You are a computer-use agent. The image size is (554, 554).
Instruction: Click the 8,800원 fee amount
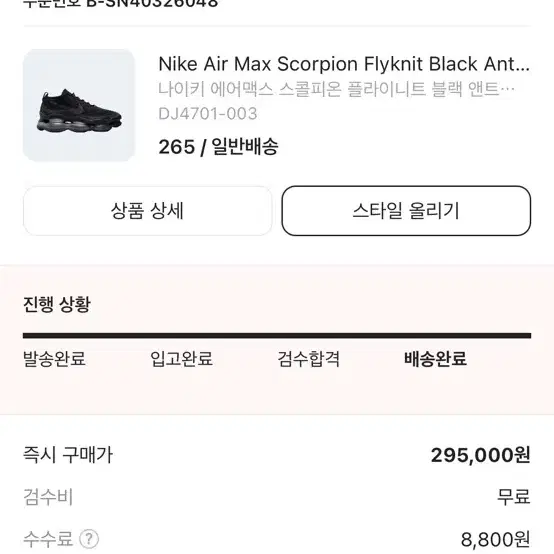click(x=495, y=539)
